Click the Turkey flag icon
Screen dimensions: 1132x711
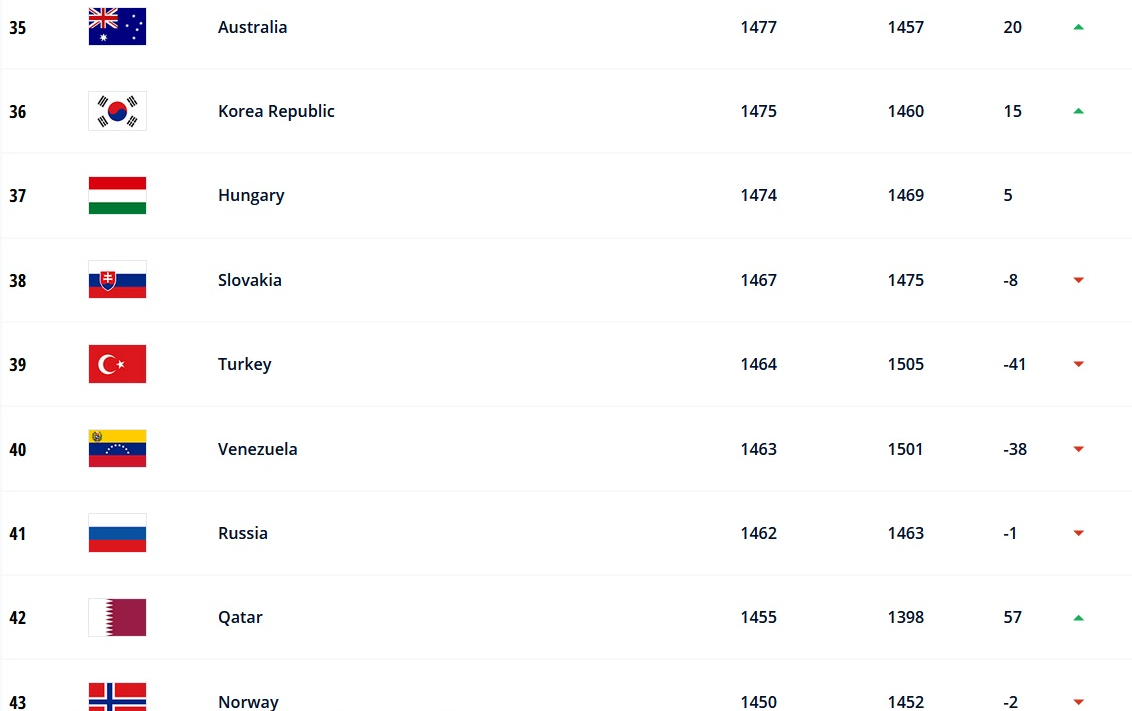pyautogui.click(x=117, y=364)
